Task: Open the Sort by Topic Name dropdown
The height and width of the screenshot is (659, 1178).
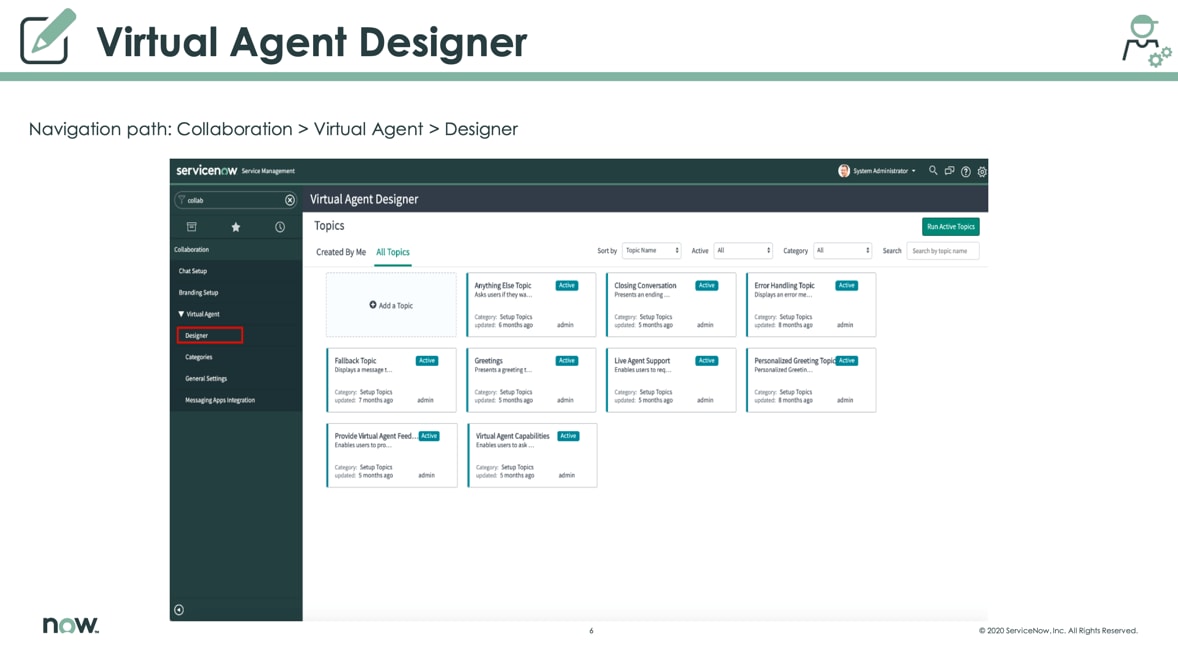Action: [651, 251]
